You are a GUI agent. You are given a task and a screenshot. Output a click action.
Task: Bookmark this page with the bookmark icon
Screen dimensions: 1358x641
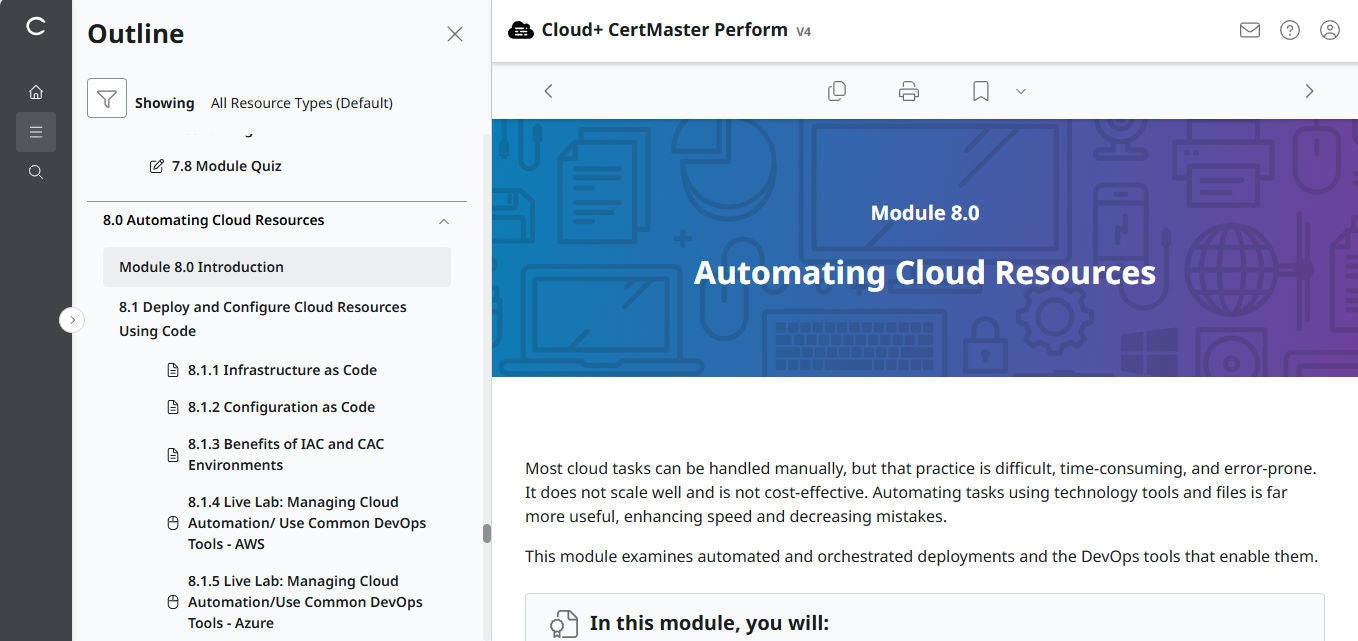pyautogui.click(x=979, y=90)
